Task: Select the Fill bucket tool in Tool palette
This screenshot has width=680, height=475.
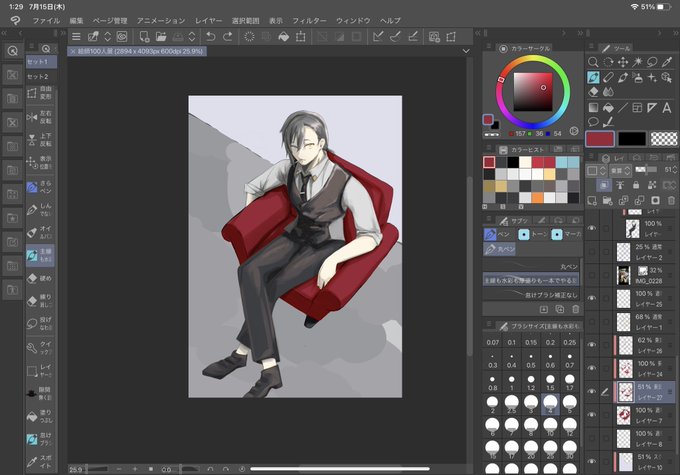Action: [608, 108]
